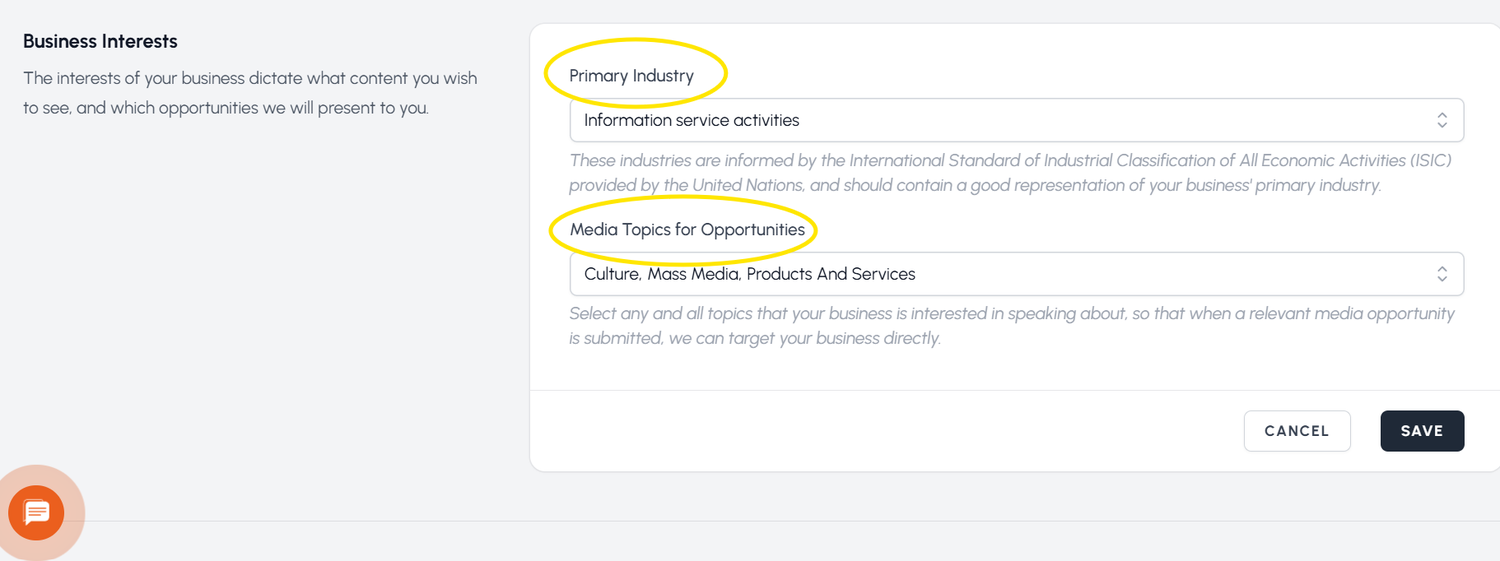Click the Media Topics chevron arrows
This screenshot has width=1500, height=561.
[1441, 274]
